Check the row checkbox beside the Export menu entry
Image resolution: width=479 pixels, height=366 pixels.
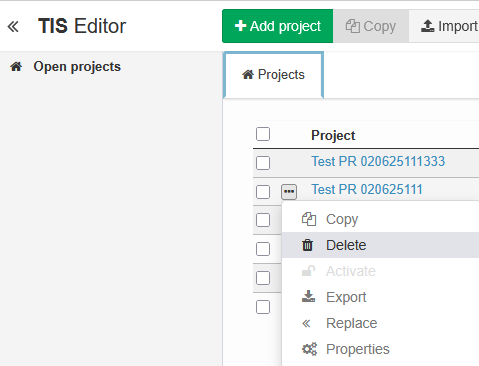263,307
